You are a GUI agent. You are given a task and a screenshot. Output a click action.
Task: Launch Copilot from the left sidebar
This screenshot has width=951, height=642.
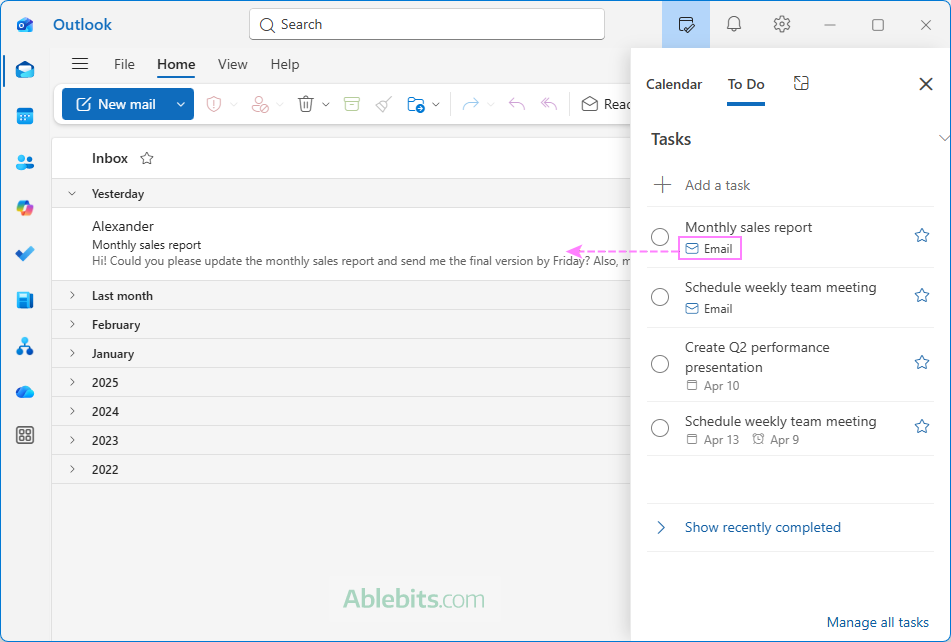point(24,207)
